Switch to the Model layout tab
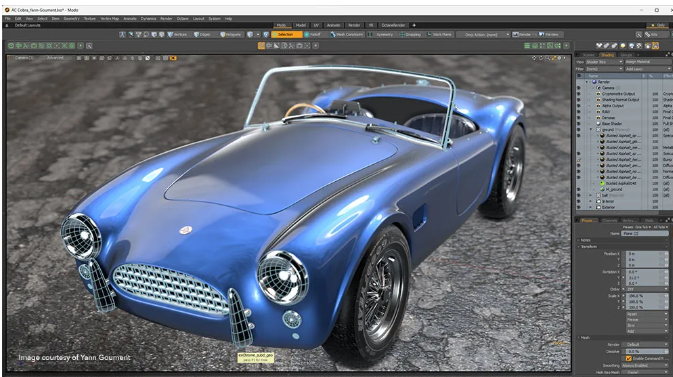 (301, 25)
